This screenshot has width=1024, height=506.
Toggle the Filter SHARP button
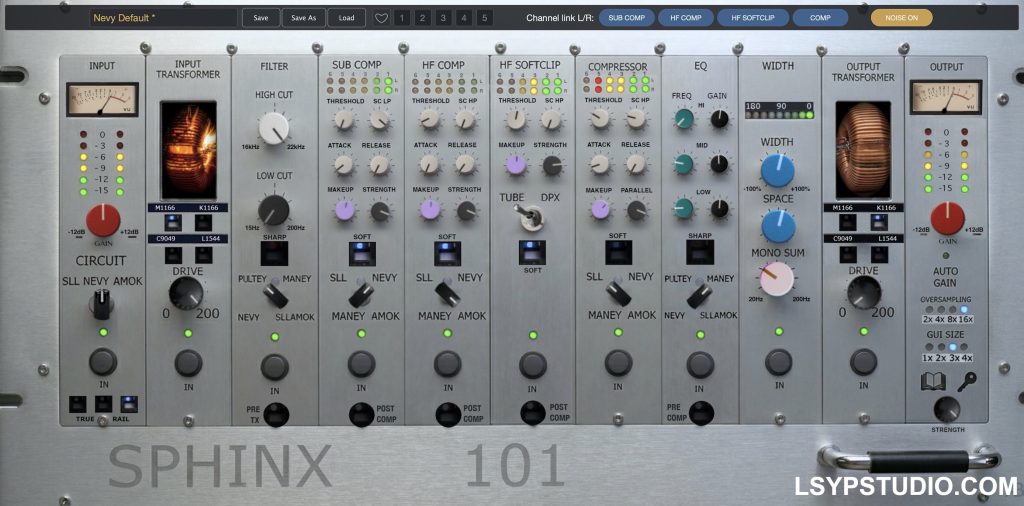pyautogui.click(x=274, y=253)
